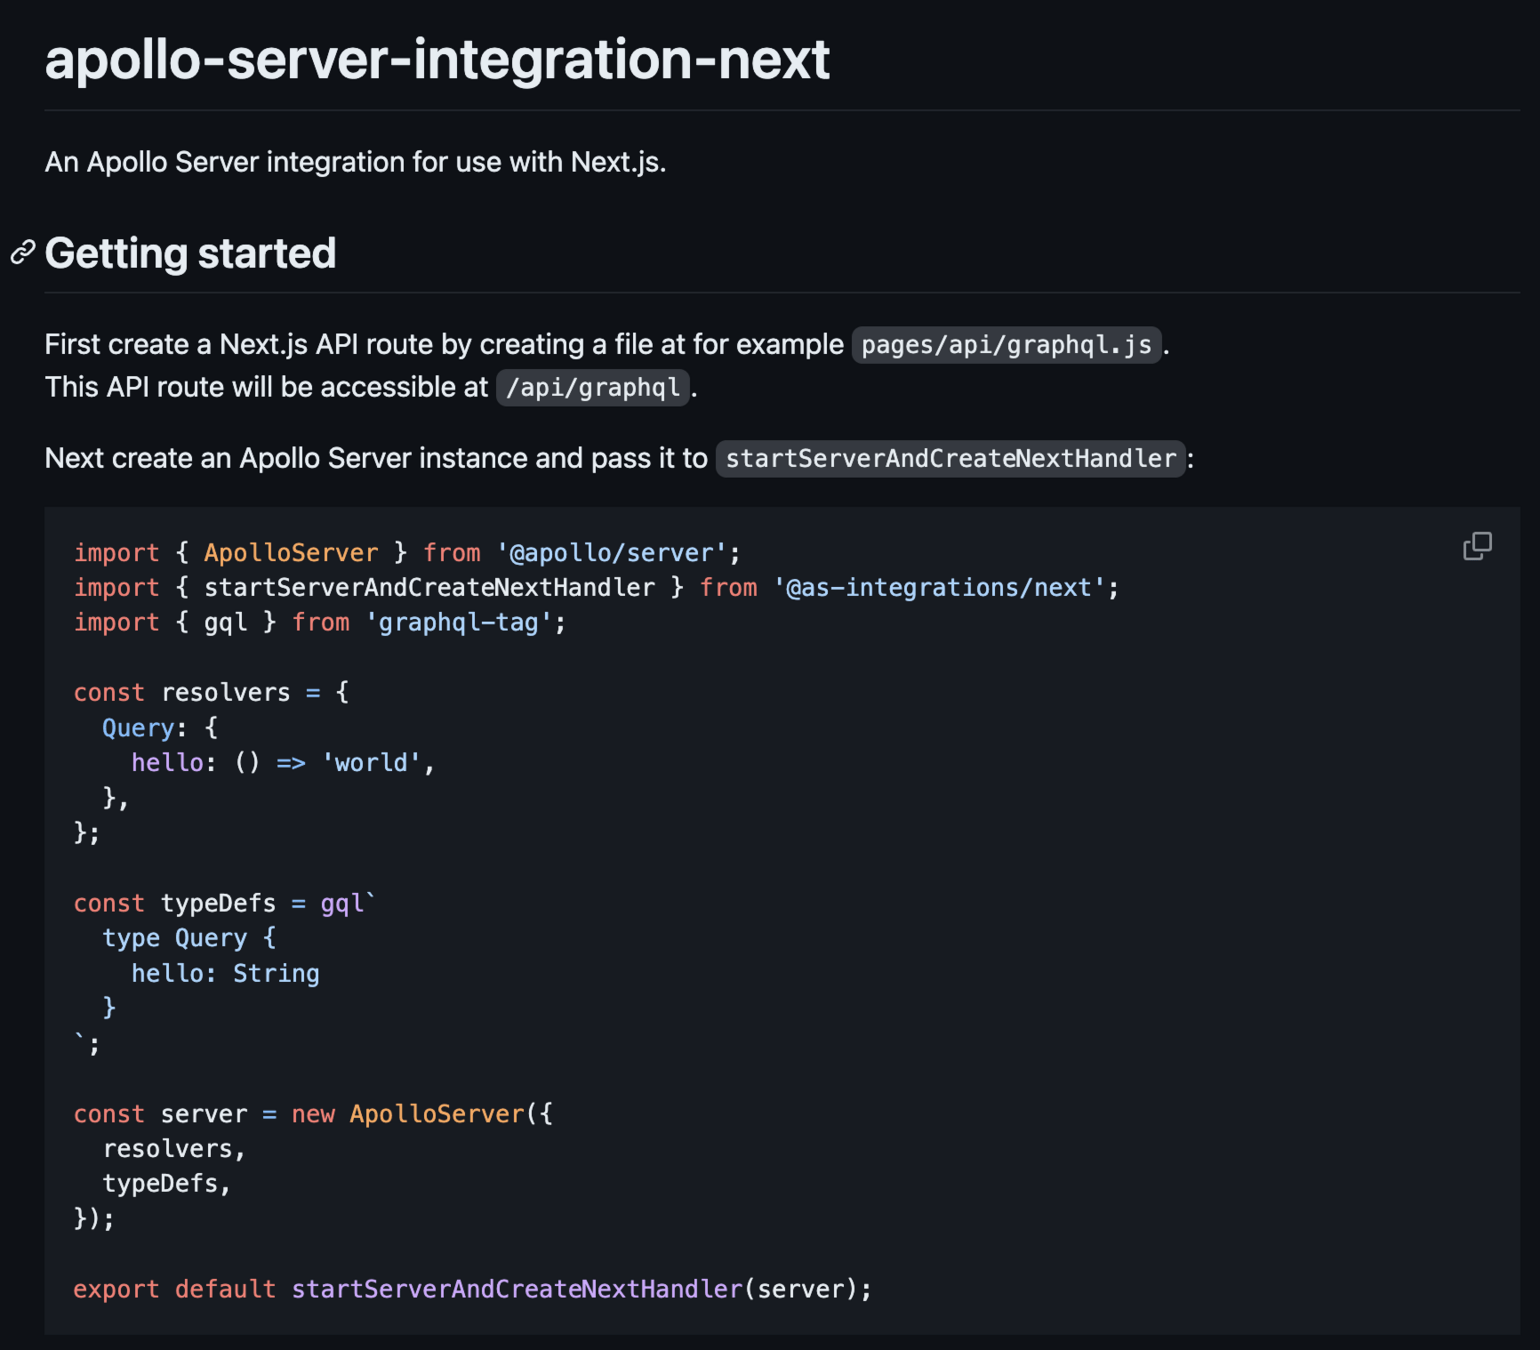Click the inline code /api/graphql
The width and height of the screenshot is (1540, 1350).
(x=593, y=388)
